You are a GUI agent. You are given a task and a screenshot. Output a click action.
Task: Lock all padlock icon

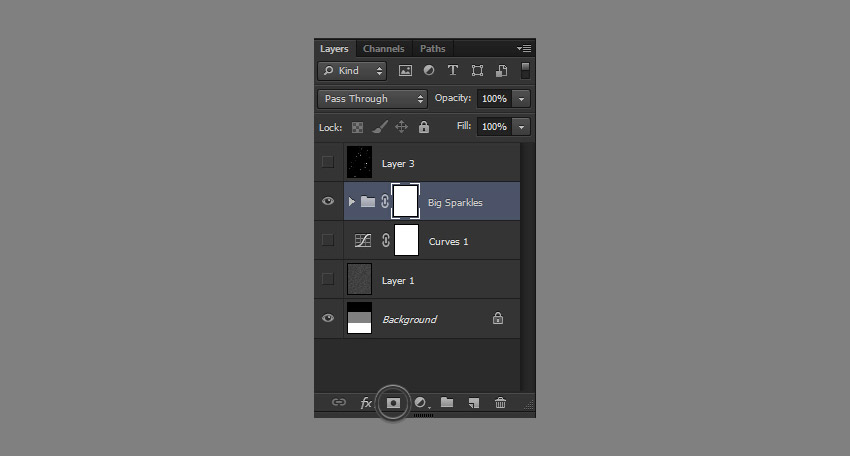tap(424, 127)
